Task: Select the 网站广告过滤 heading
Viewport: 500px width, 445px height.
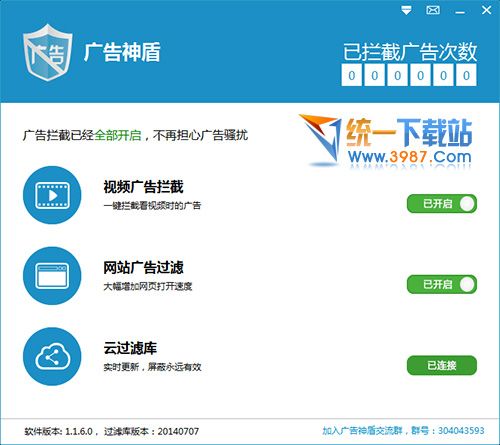Action: 143,268
